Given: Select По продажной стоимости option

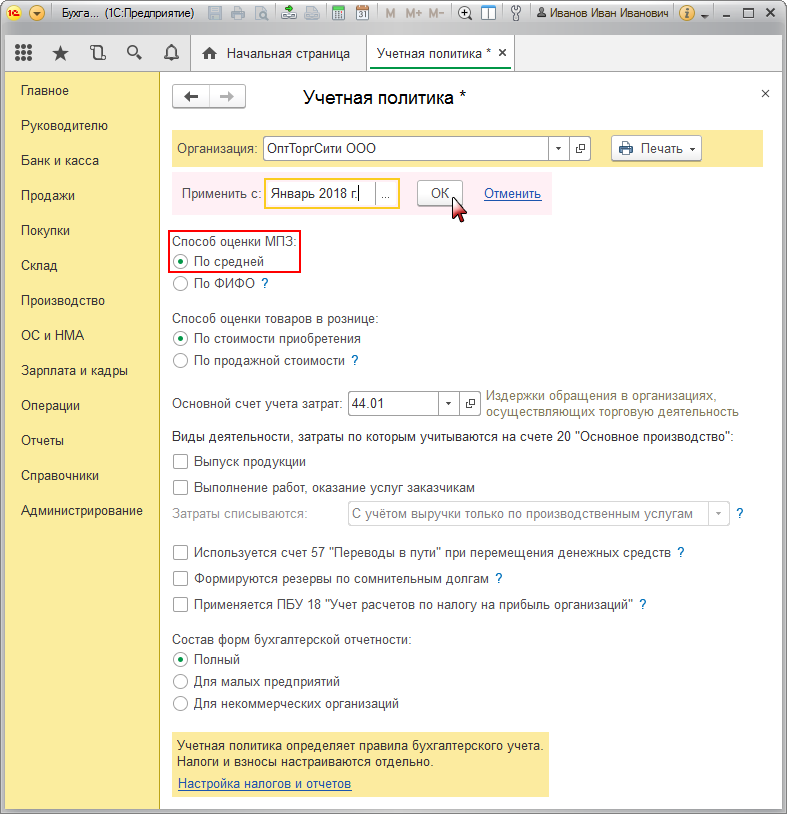Looking at the screenshot, I should click(x=180, y=360).
